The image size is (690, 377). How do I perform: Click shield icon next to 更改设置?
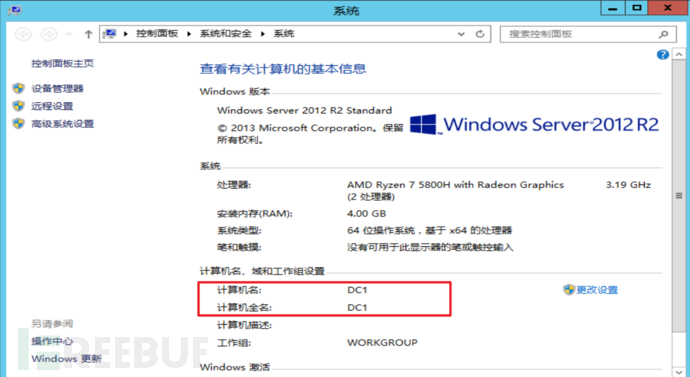tap(569, 289)
